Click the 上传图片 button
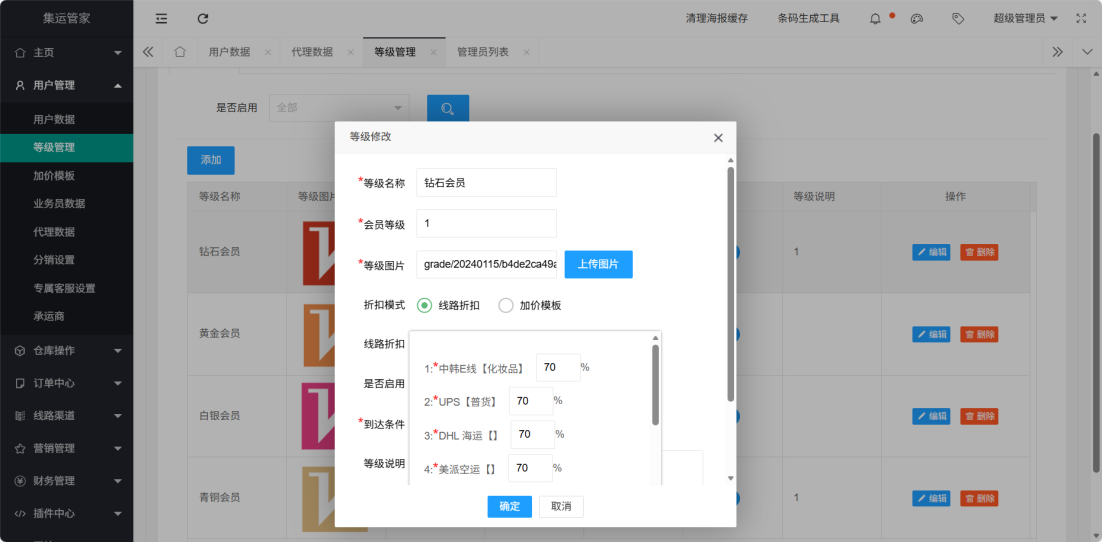This screenshot has width=1102, height=542. [599, 264]
